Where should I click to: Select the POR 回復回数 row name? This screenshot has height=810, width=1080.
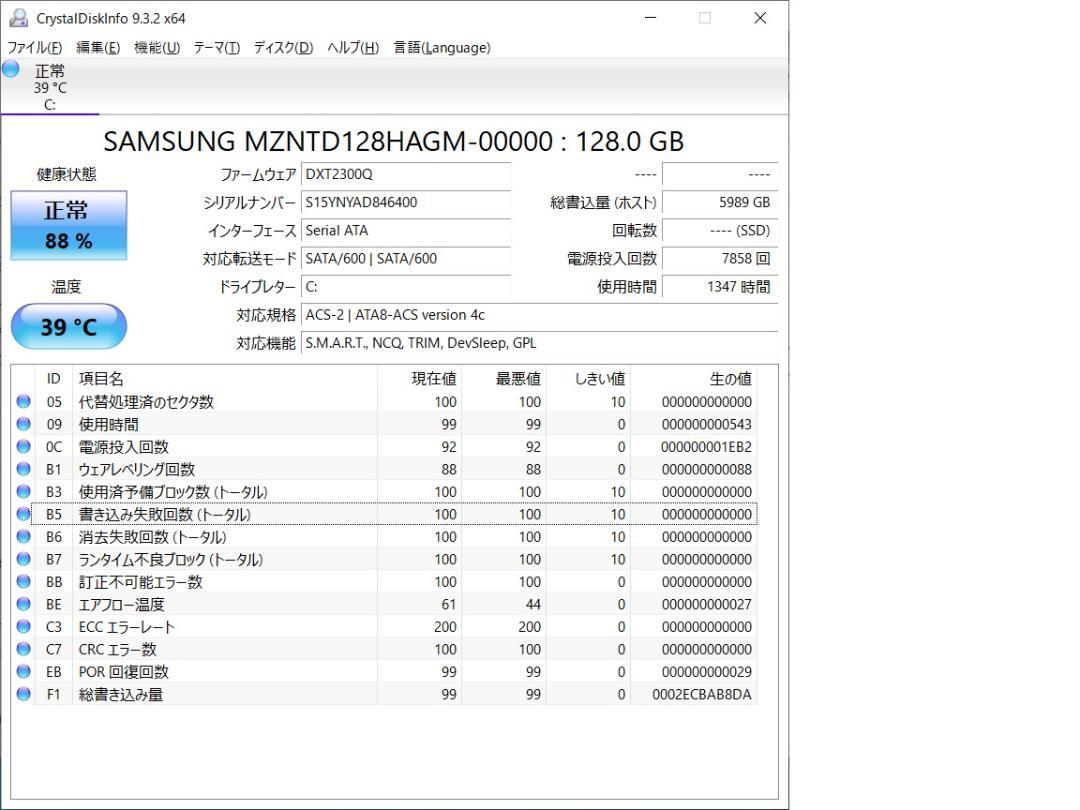[123, 672]
